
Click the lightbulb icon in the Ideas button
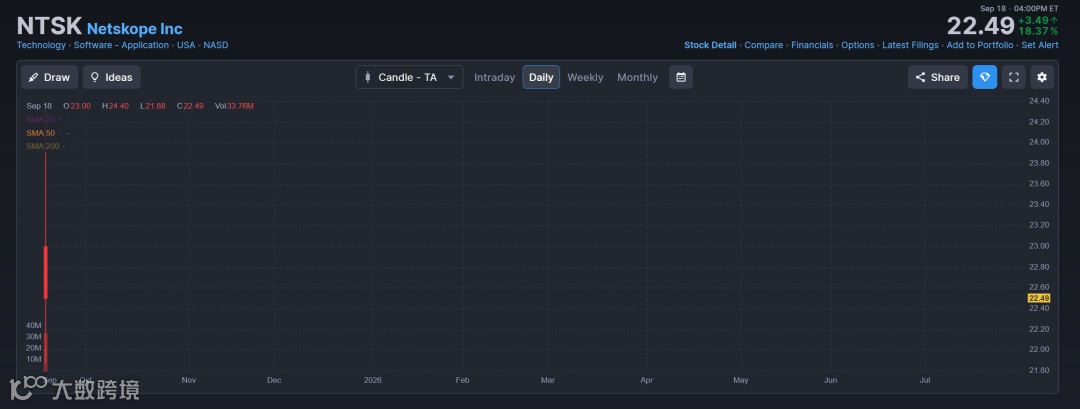coord(95,77)
